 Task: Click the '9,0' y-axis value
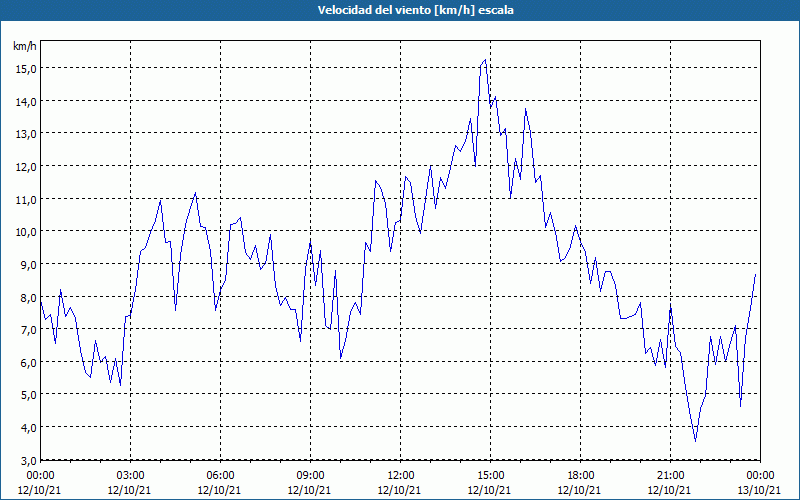(x=28, y=264)
